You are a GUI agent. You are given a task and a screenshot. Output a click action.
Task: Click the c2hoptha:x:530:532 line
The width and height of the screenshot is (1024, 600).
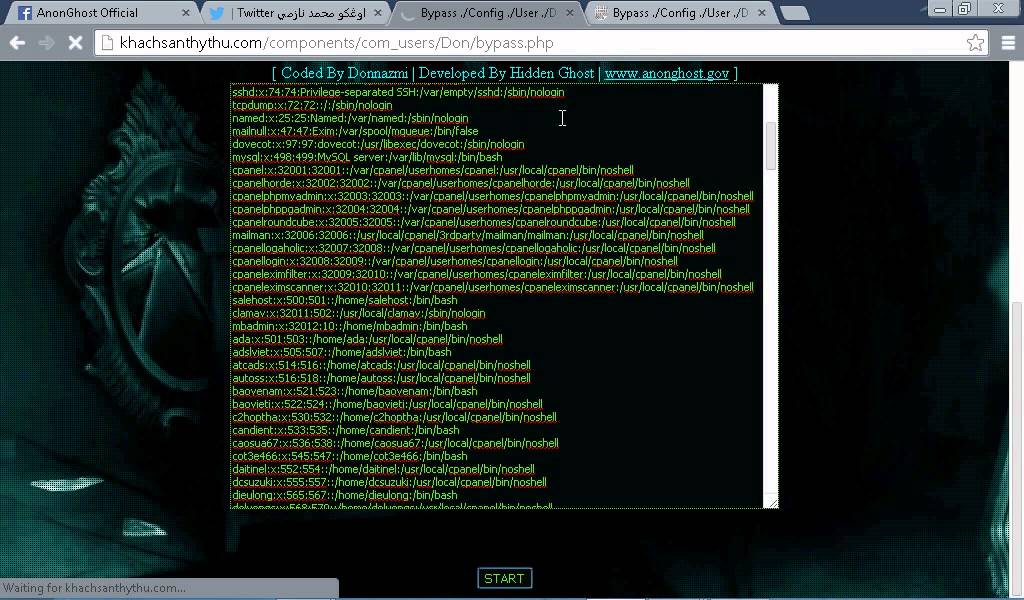pyautogui.click(x=394, y=417)
